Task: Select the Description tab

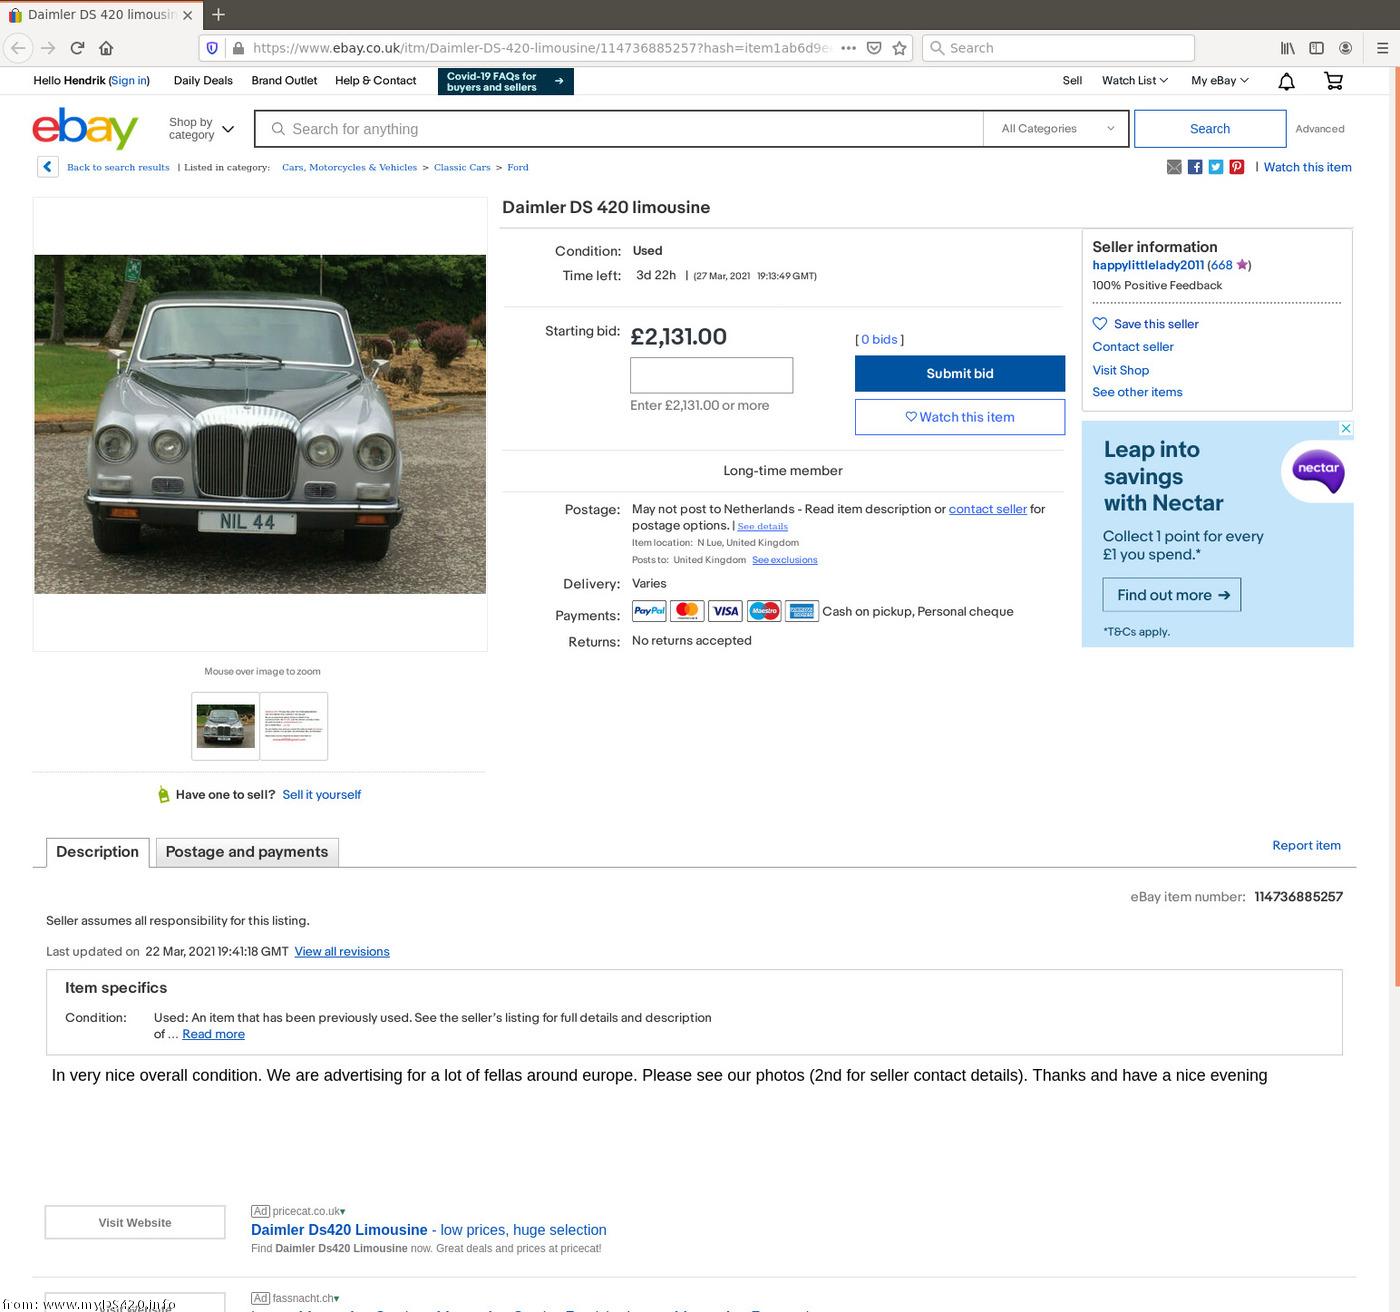Action: [97, 852]
